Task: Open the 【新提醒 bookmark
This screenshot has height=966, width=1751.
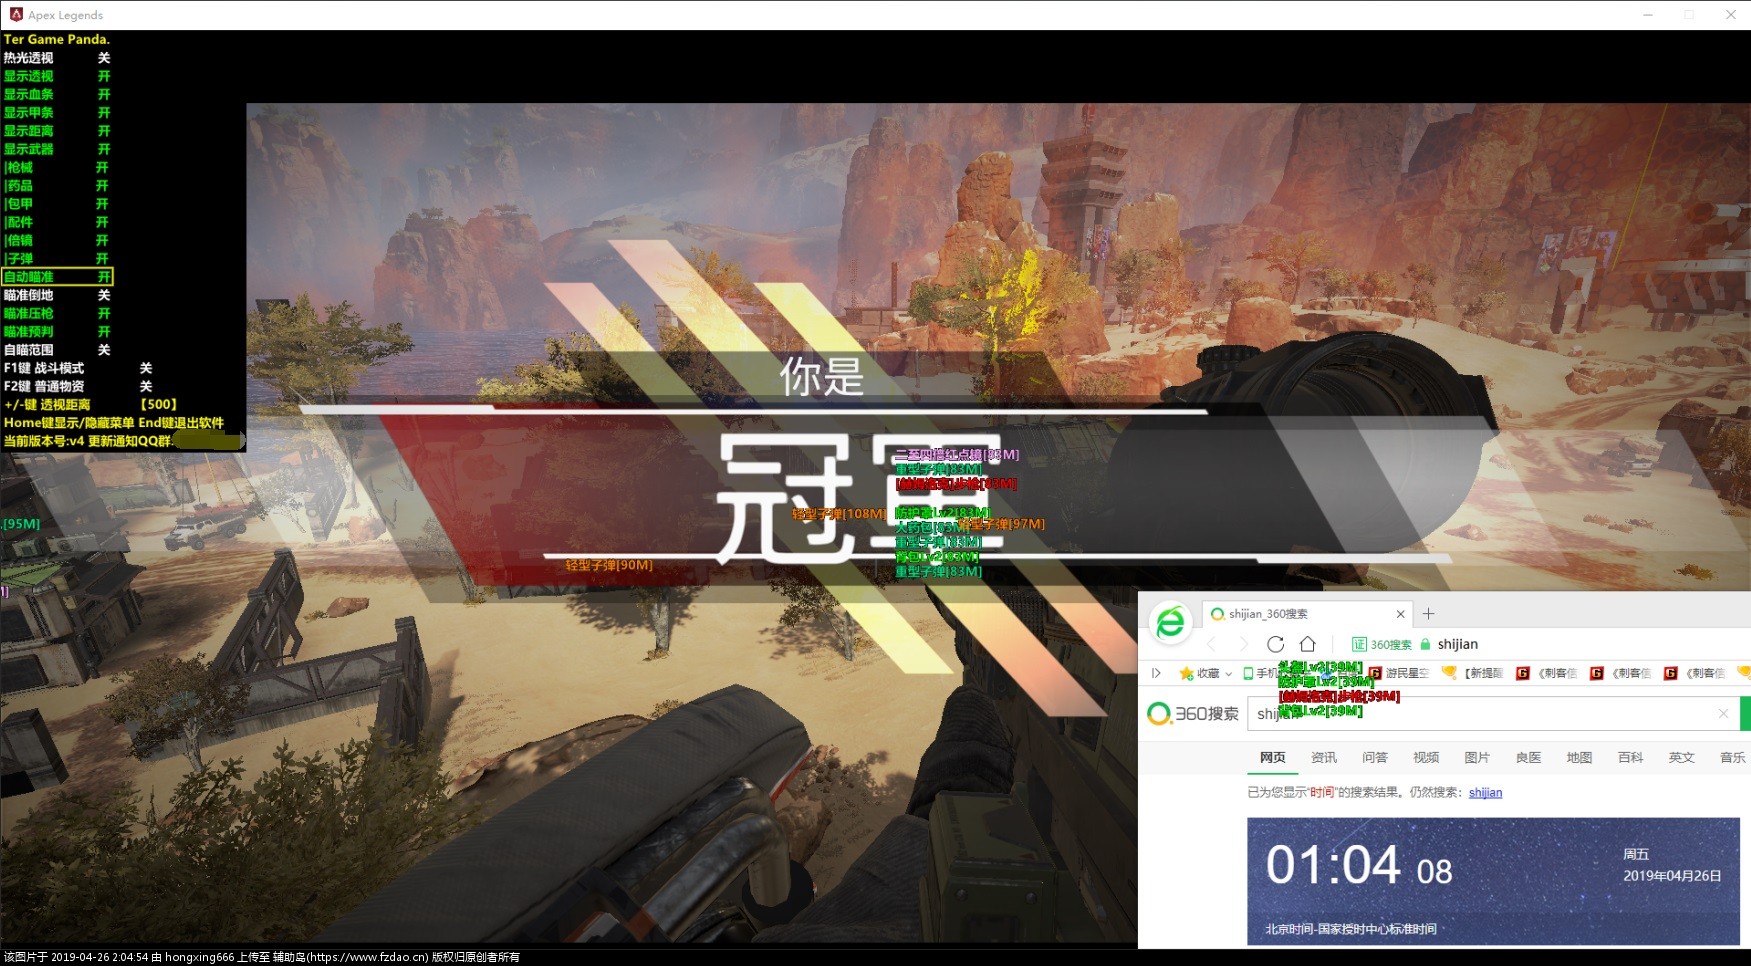Action: pyautogui.click(x=1472, y=673)
